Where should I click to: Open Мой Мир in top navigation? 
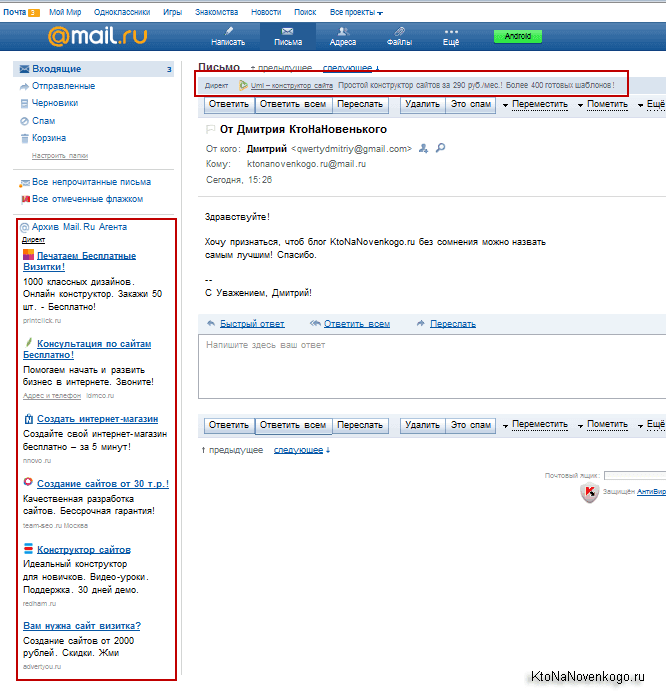point(65,12)
